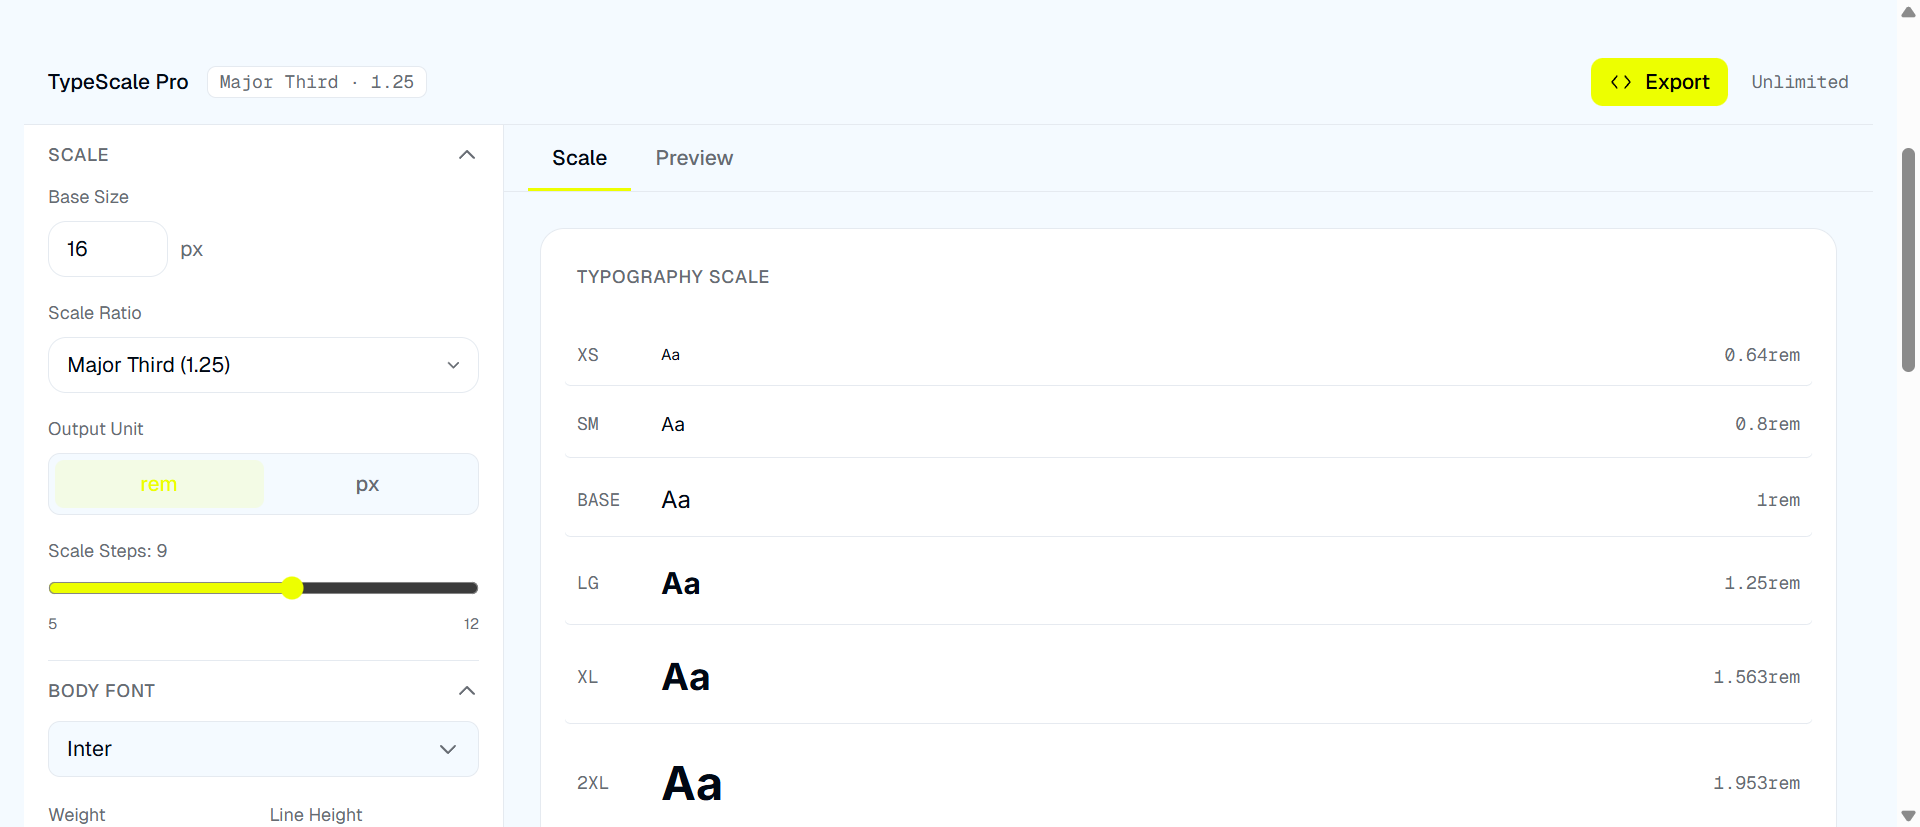This screenshot has height=827, width=1920.
Task: Switch to the Preview tab
Action: [694, 158]
